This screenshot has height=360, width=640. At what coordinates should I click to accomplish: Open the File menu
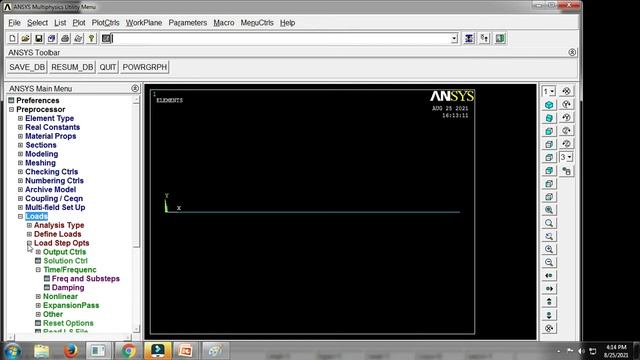point(14,23)
